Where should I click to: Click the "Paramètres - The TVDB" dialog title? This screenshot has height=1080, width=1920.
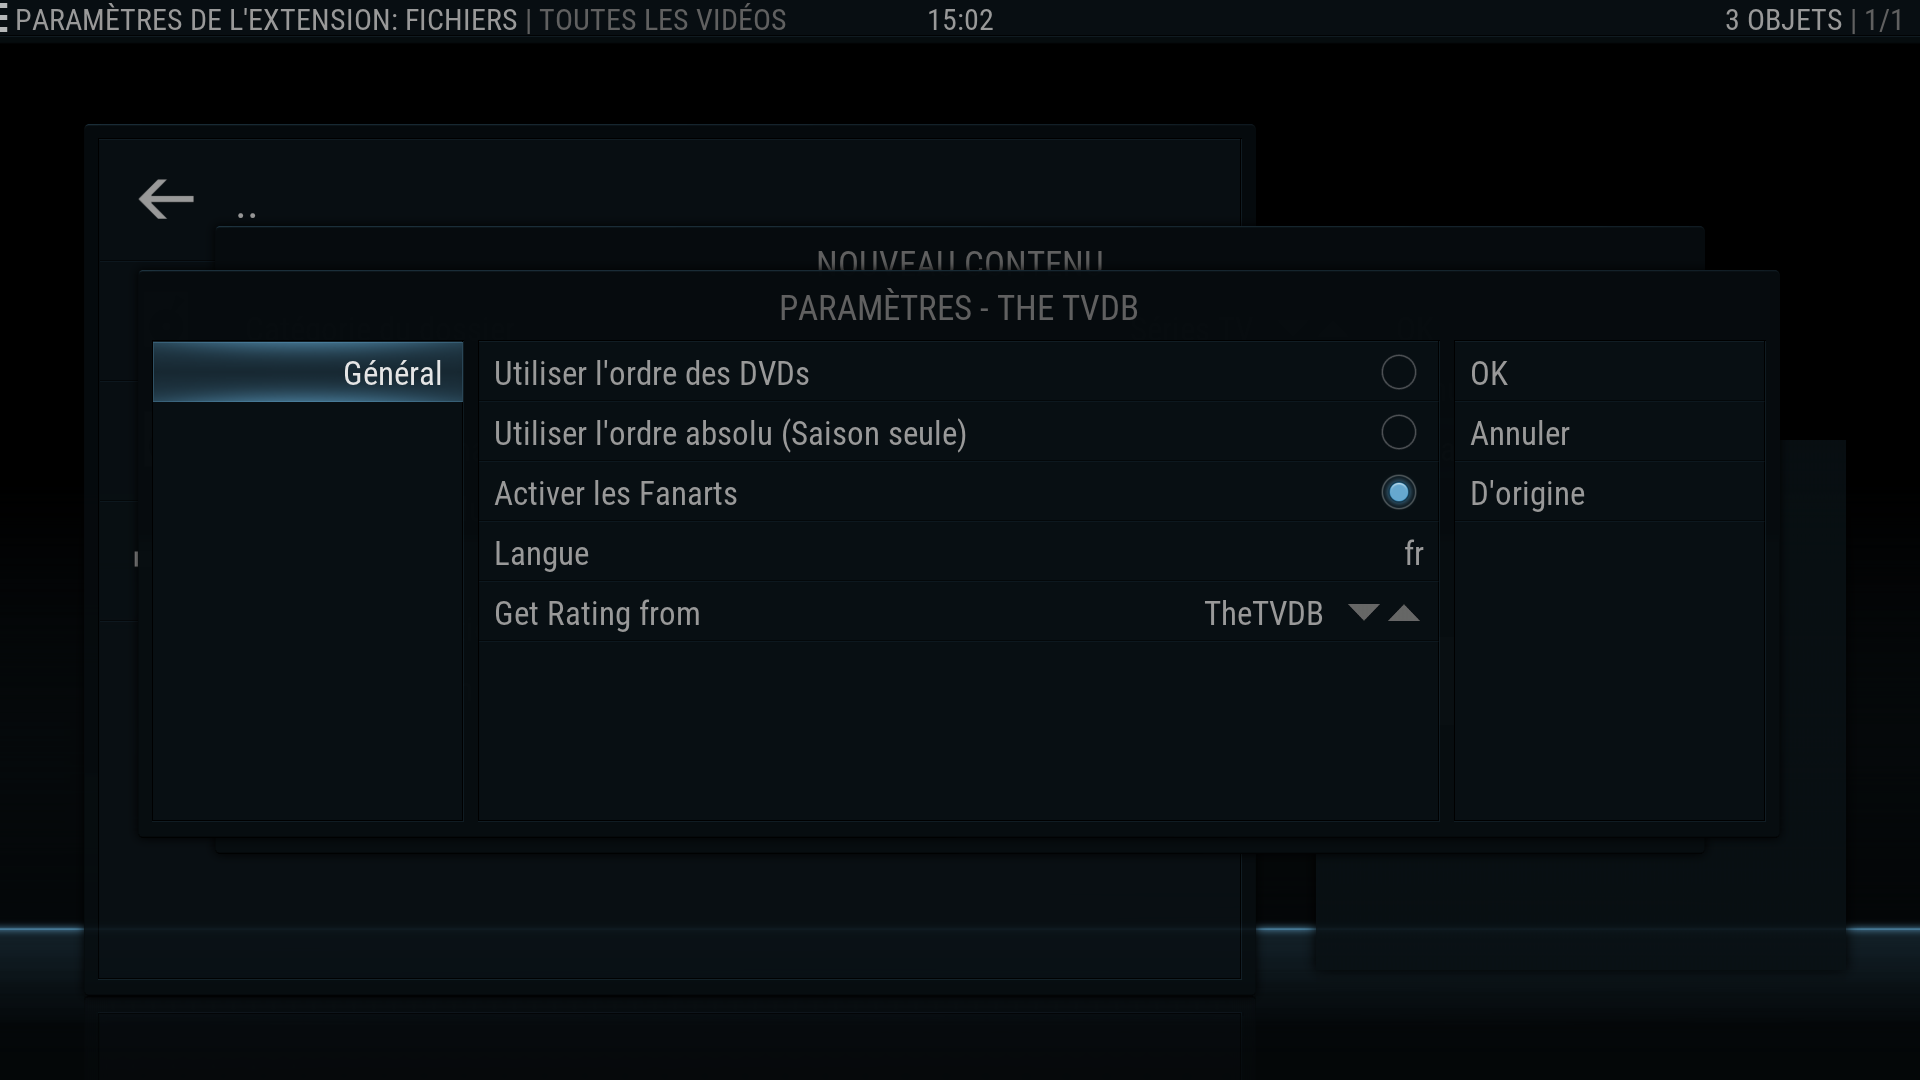pyautogui.click(x=958, y=308)
